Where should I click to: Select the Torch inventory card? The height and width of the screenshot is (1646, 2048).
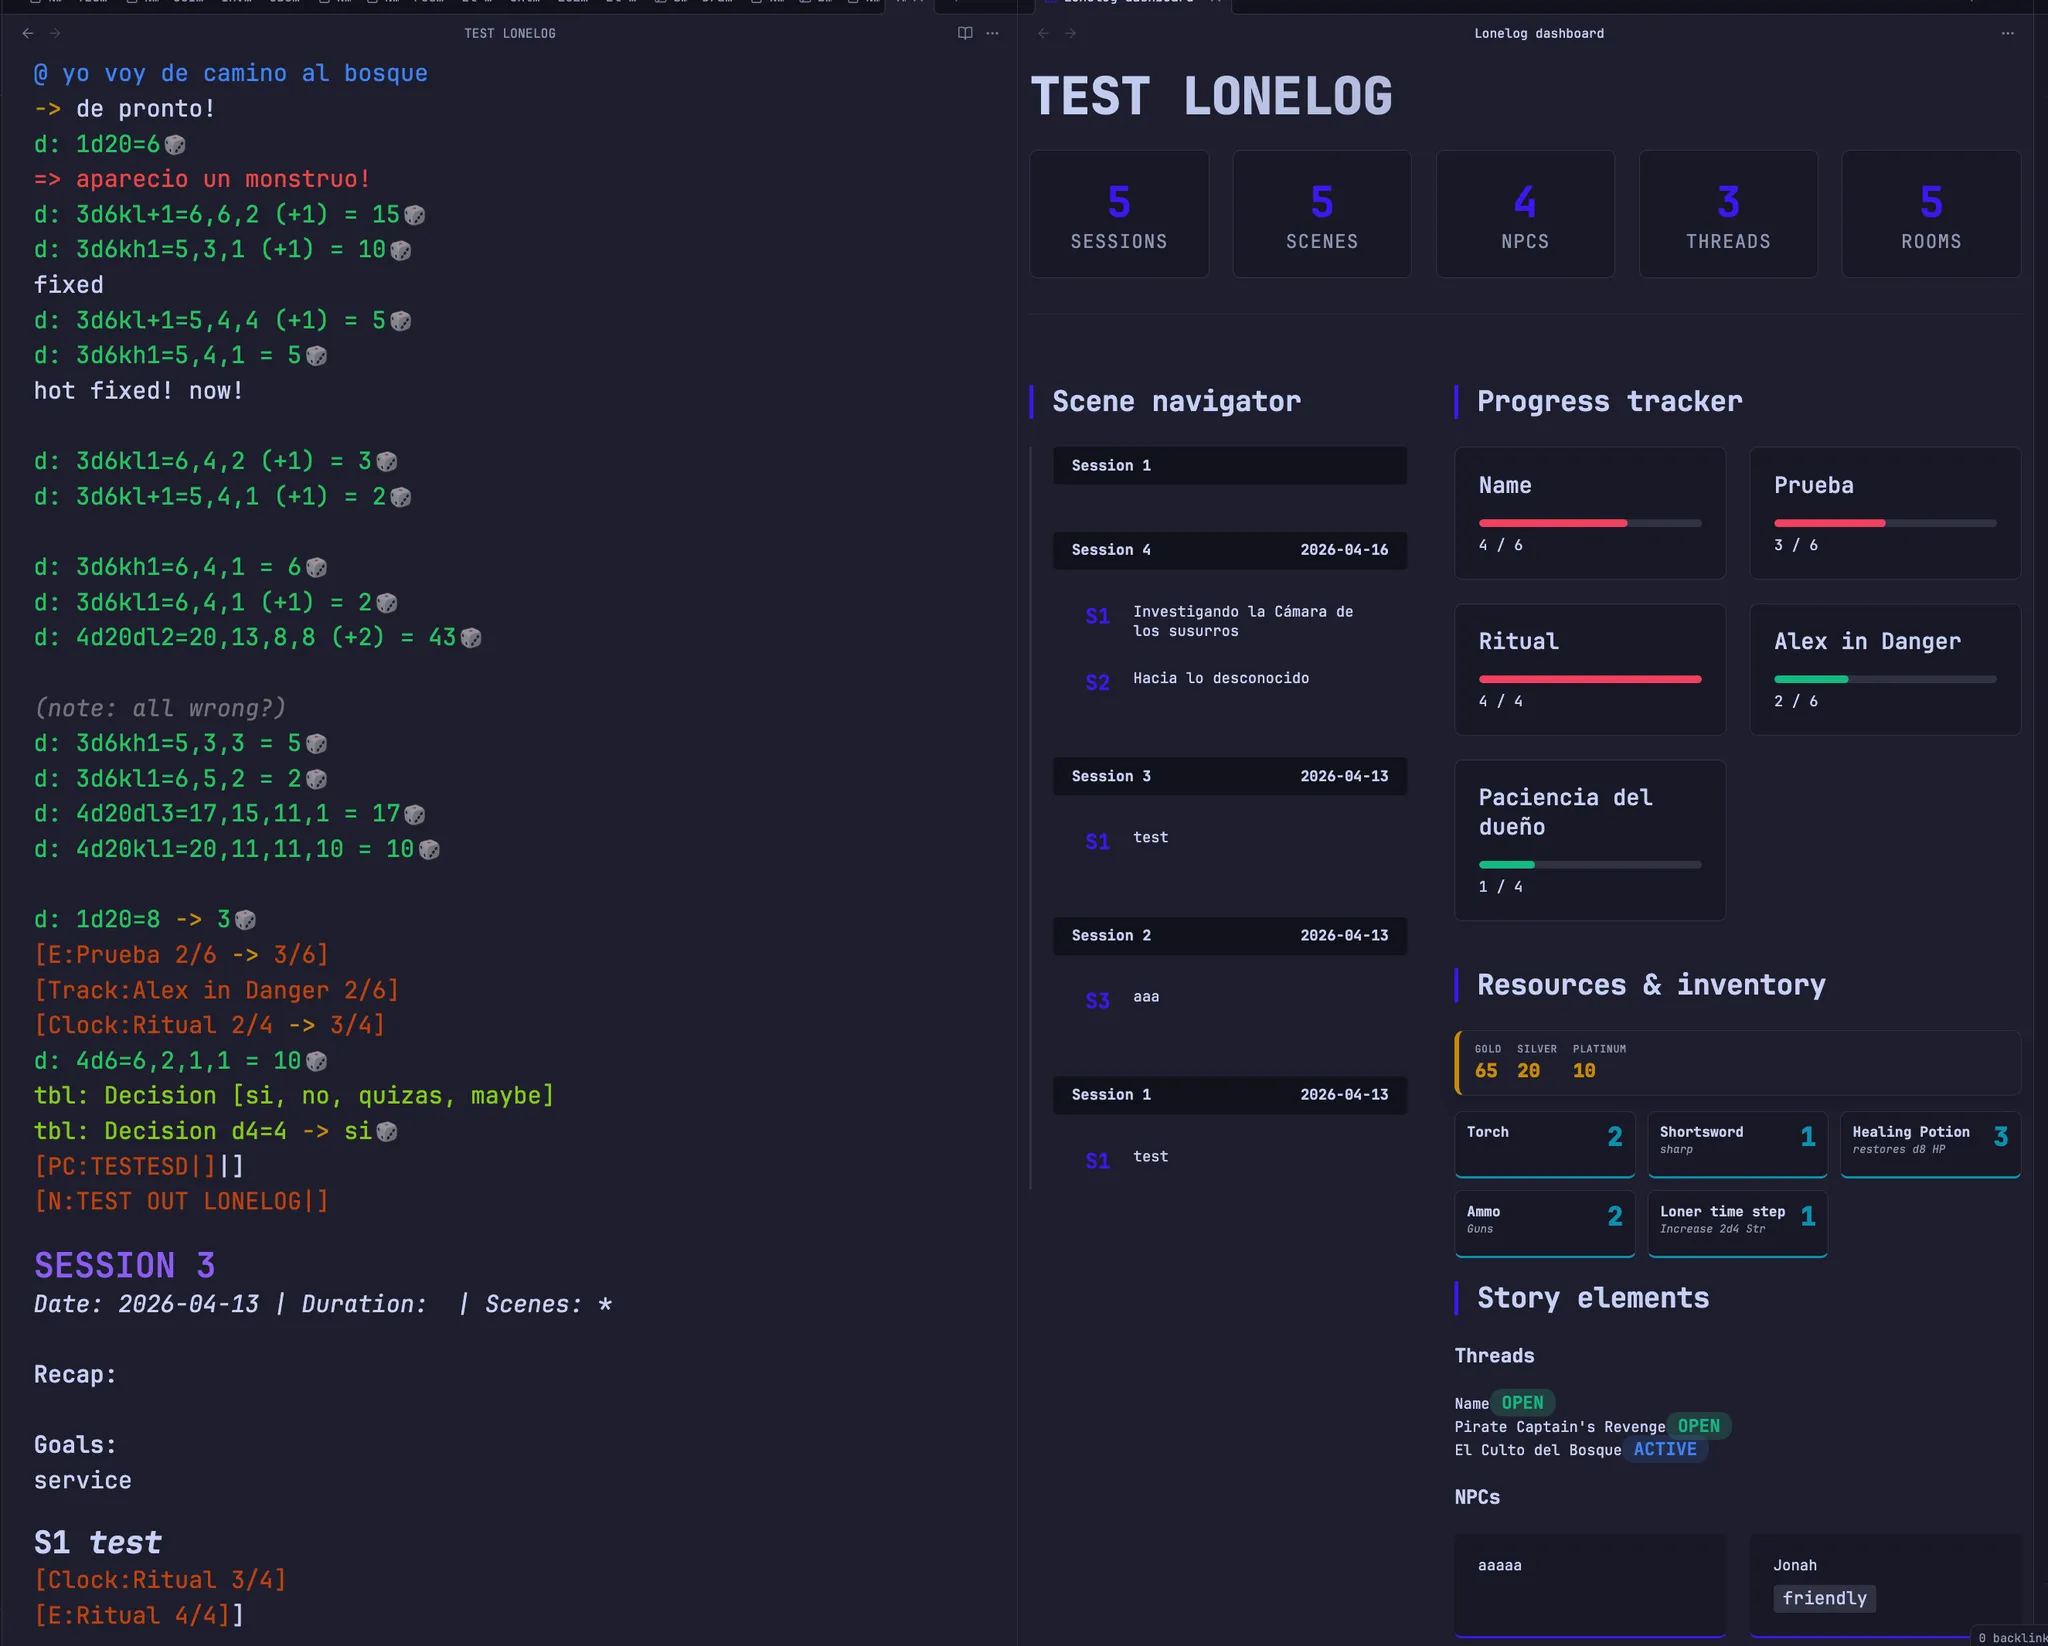1545,1144
